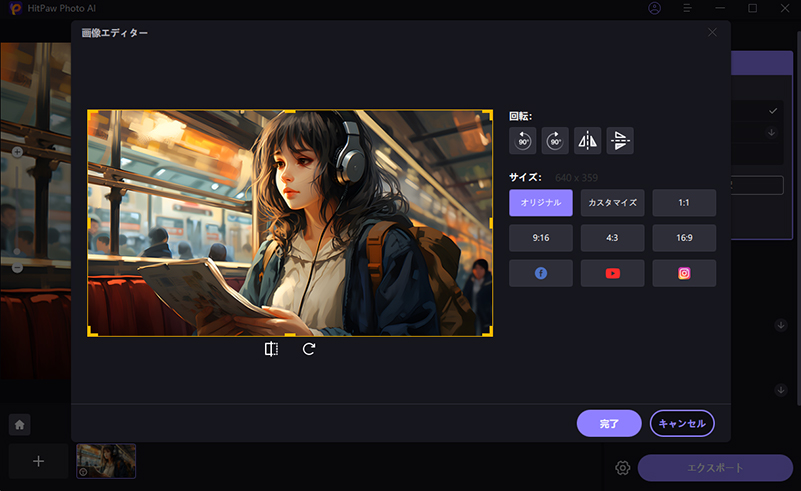Click the reset arrow icon below image
This screenshot has height=491, width=801.
[309, 349]
